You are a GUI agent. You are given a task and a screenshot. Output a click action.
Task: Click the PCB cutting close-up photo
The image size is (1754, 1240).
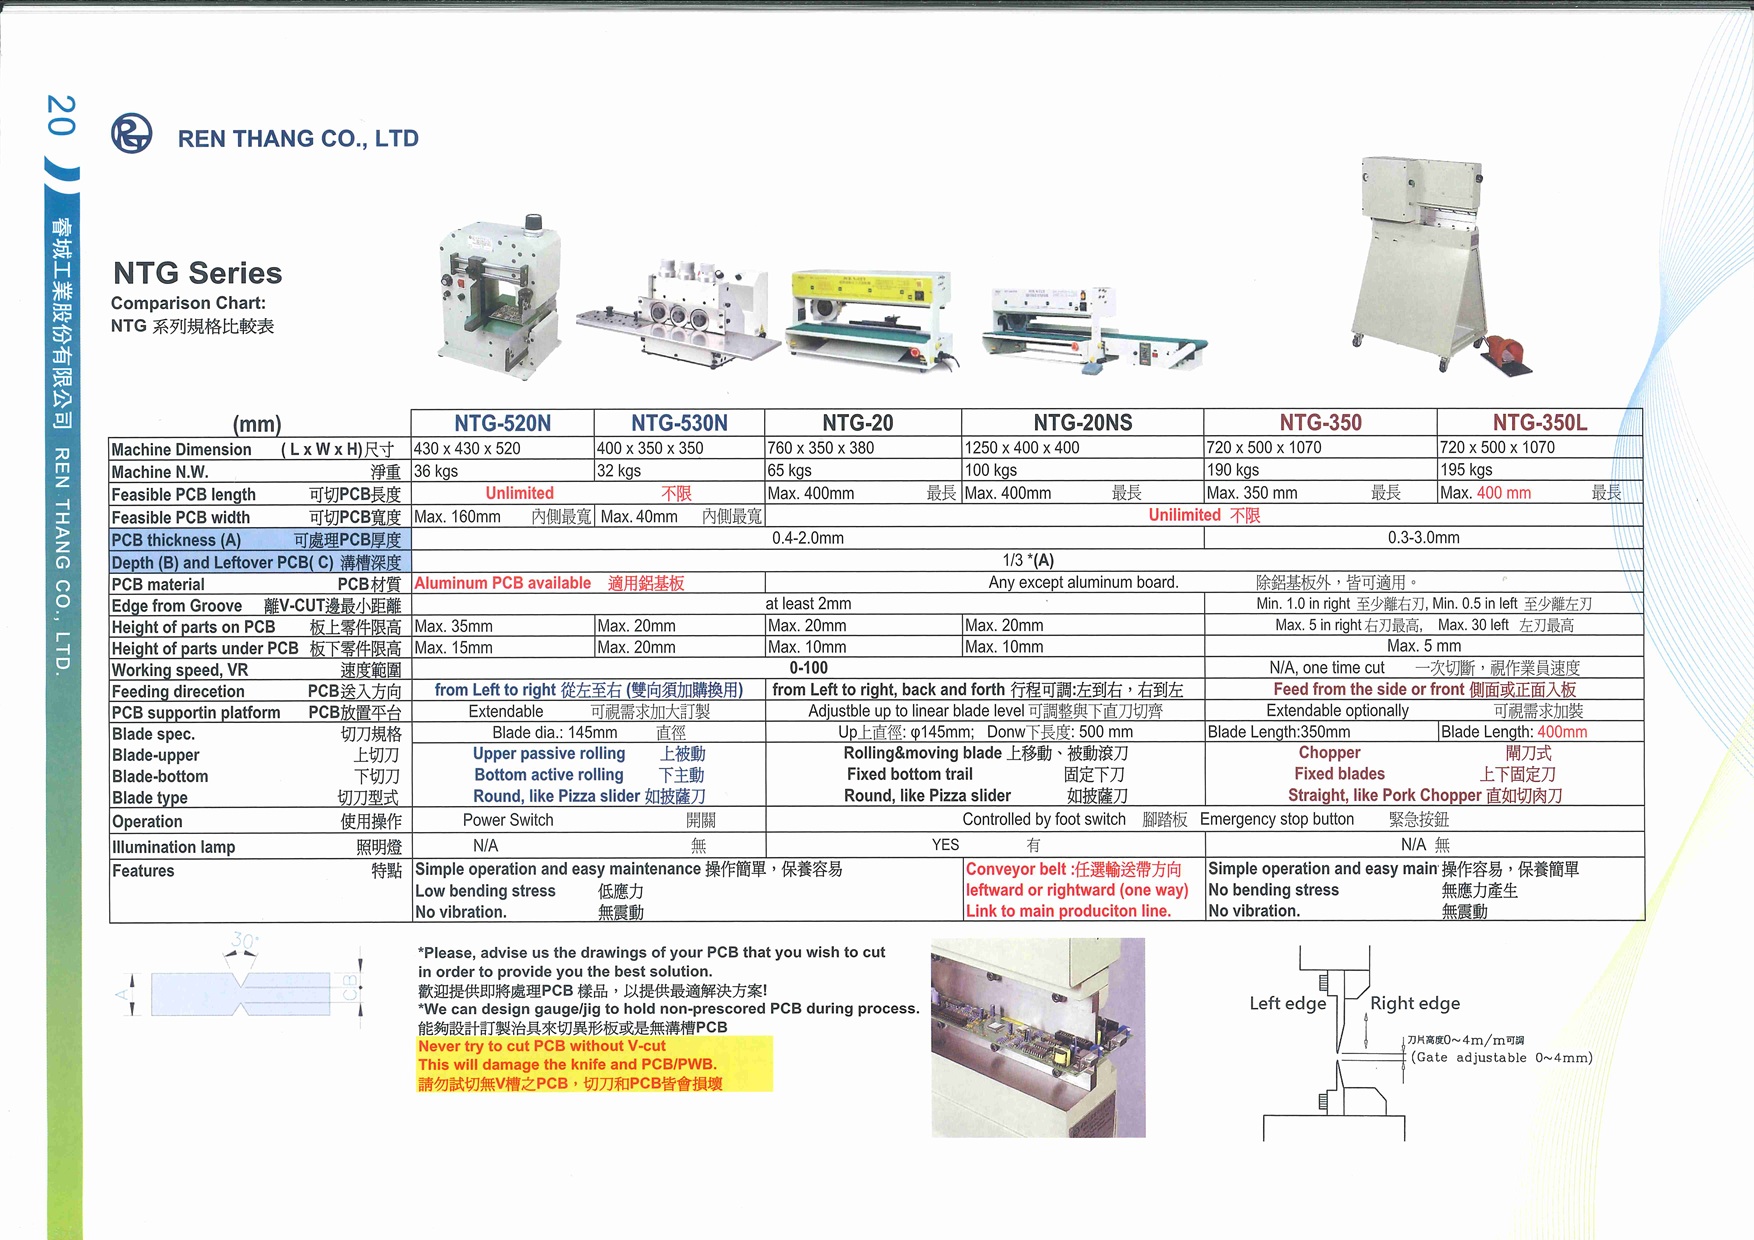[1038, 1037]
